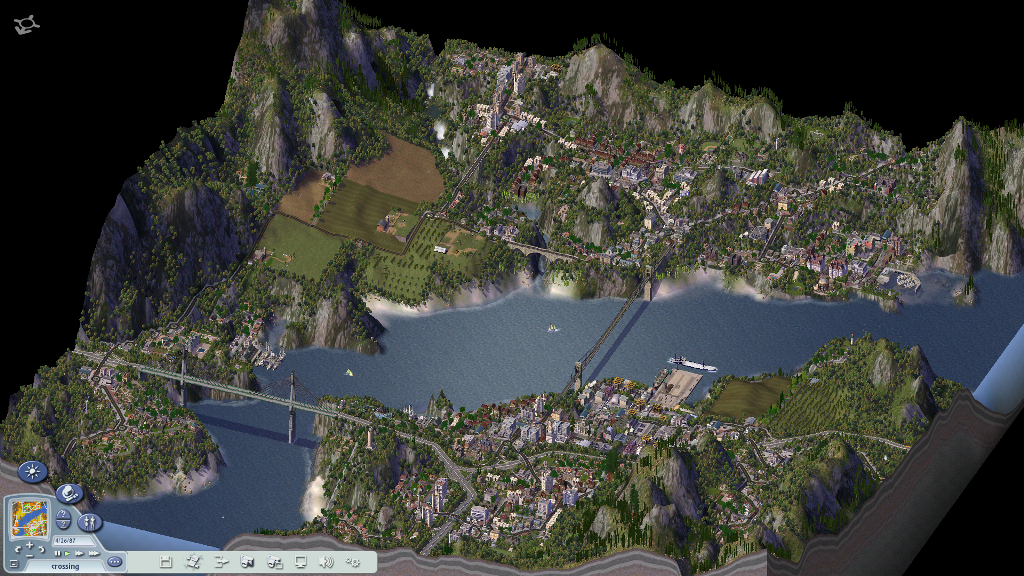Zoom out with the minus button
Screen dimensions: 1024x576
pos(29,555)
